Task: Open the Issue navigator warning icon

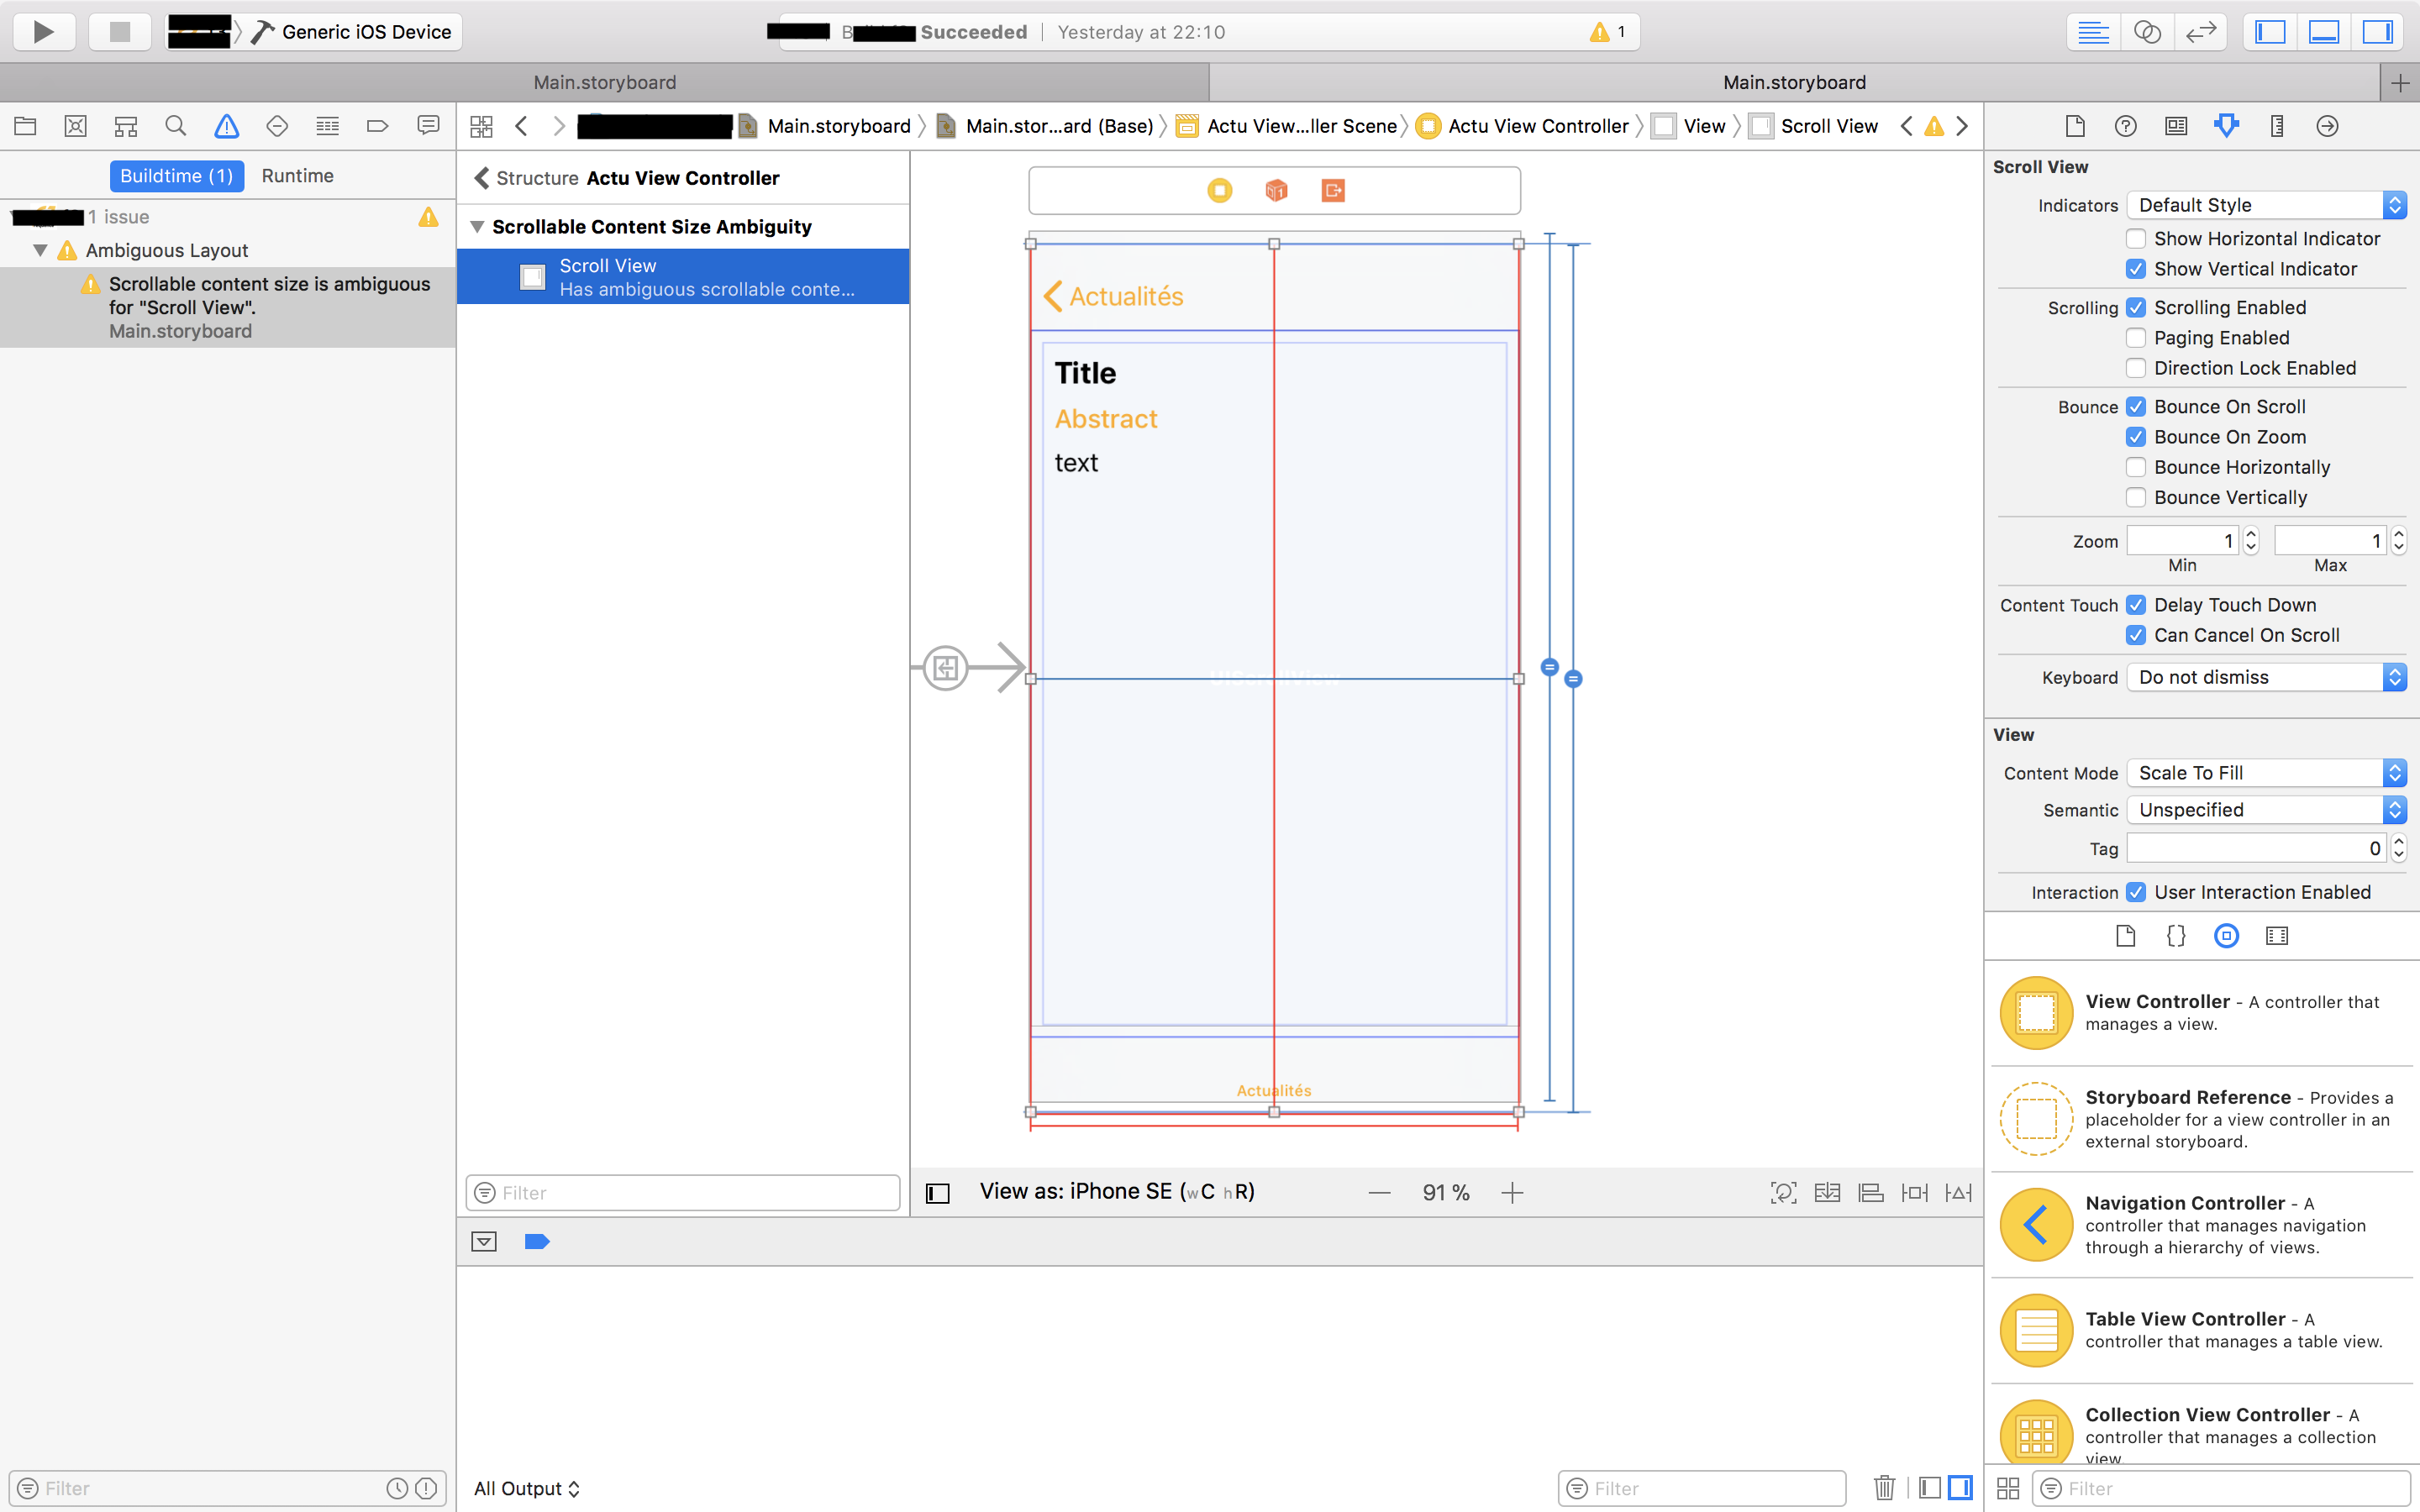Action: tap(227, 126)
